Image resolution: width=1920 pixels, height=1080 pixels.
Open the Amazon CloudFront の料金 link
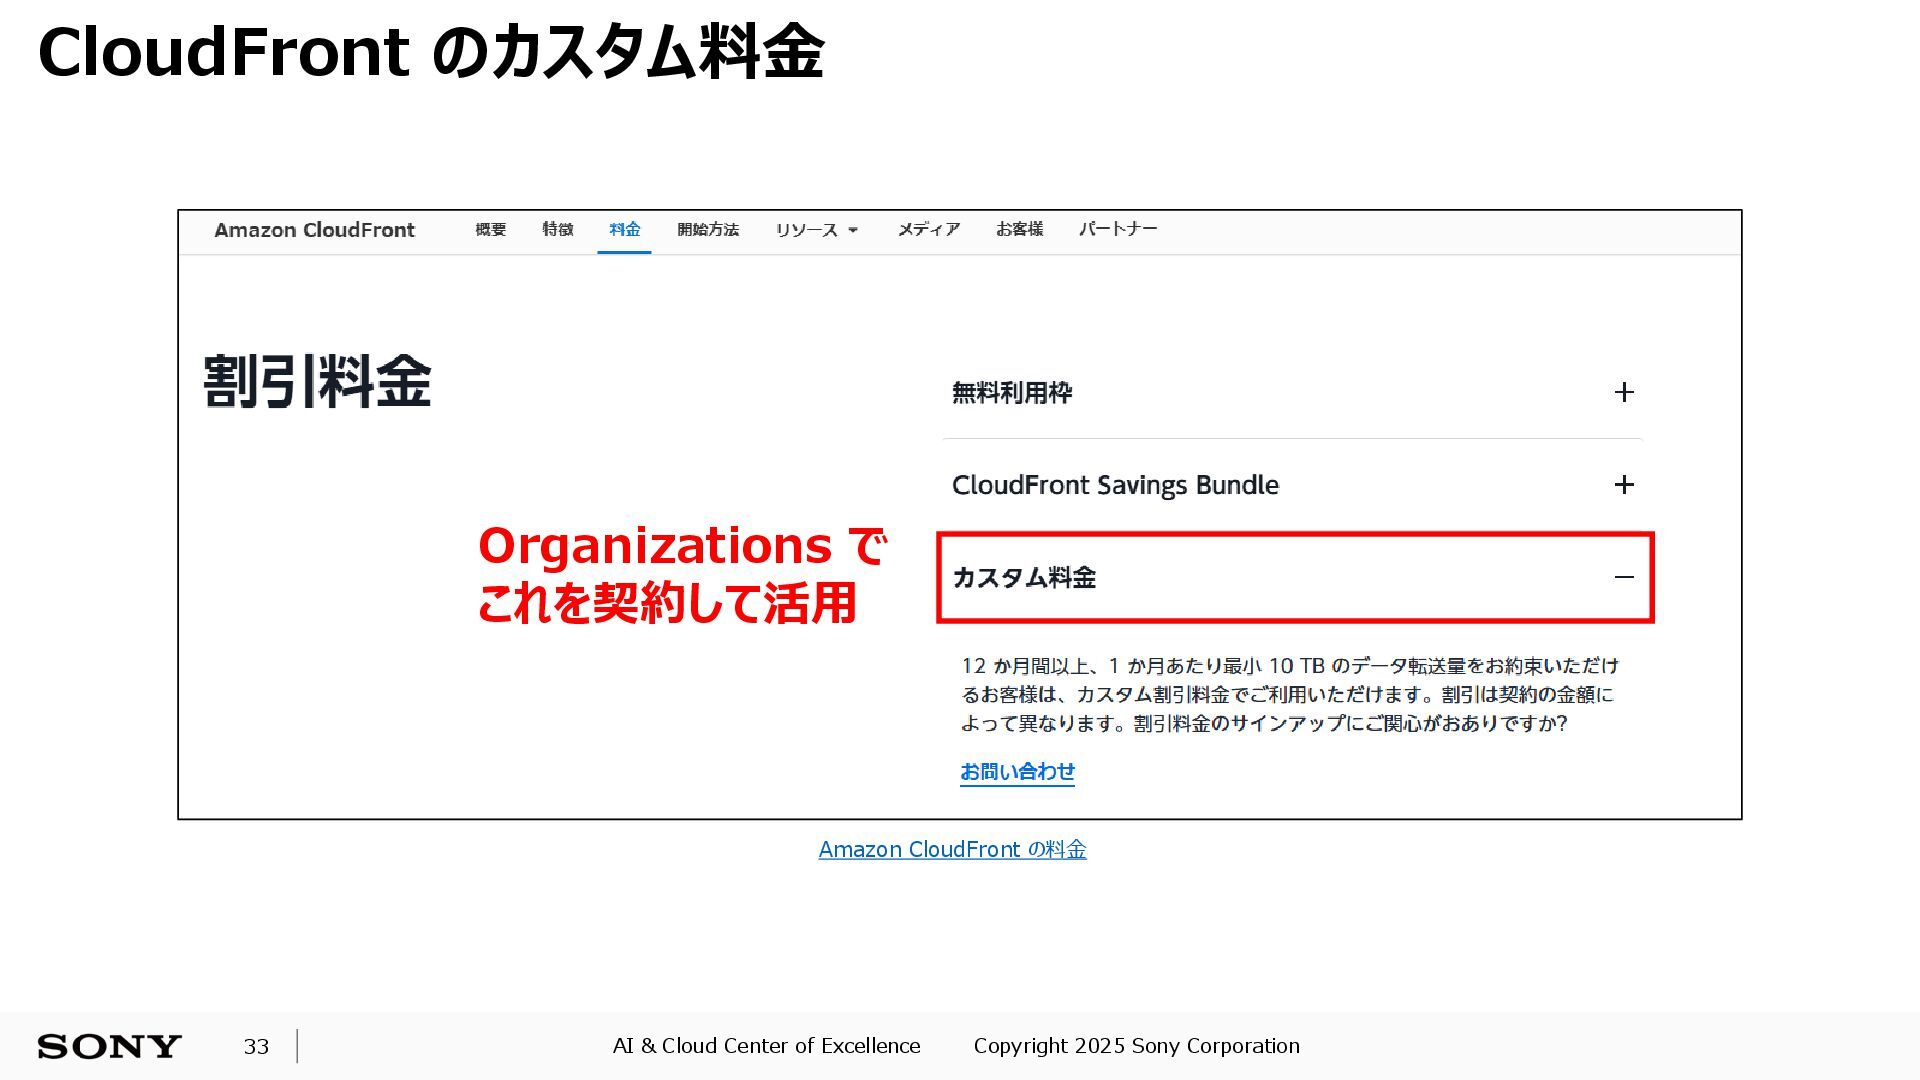click(952, 850)
